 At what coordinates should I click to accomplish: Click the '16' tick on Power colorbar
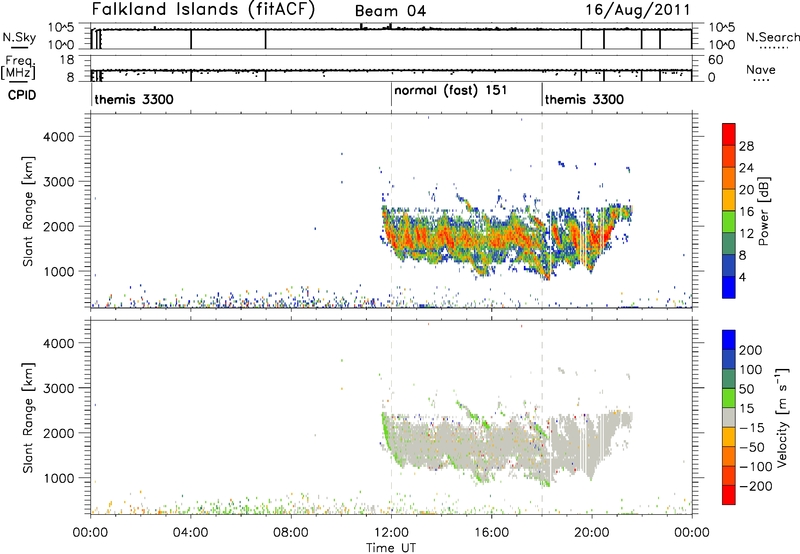pyautogui.click(x=746, y=212)
